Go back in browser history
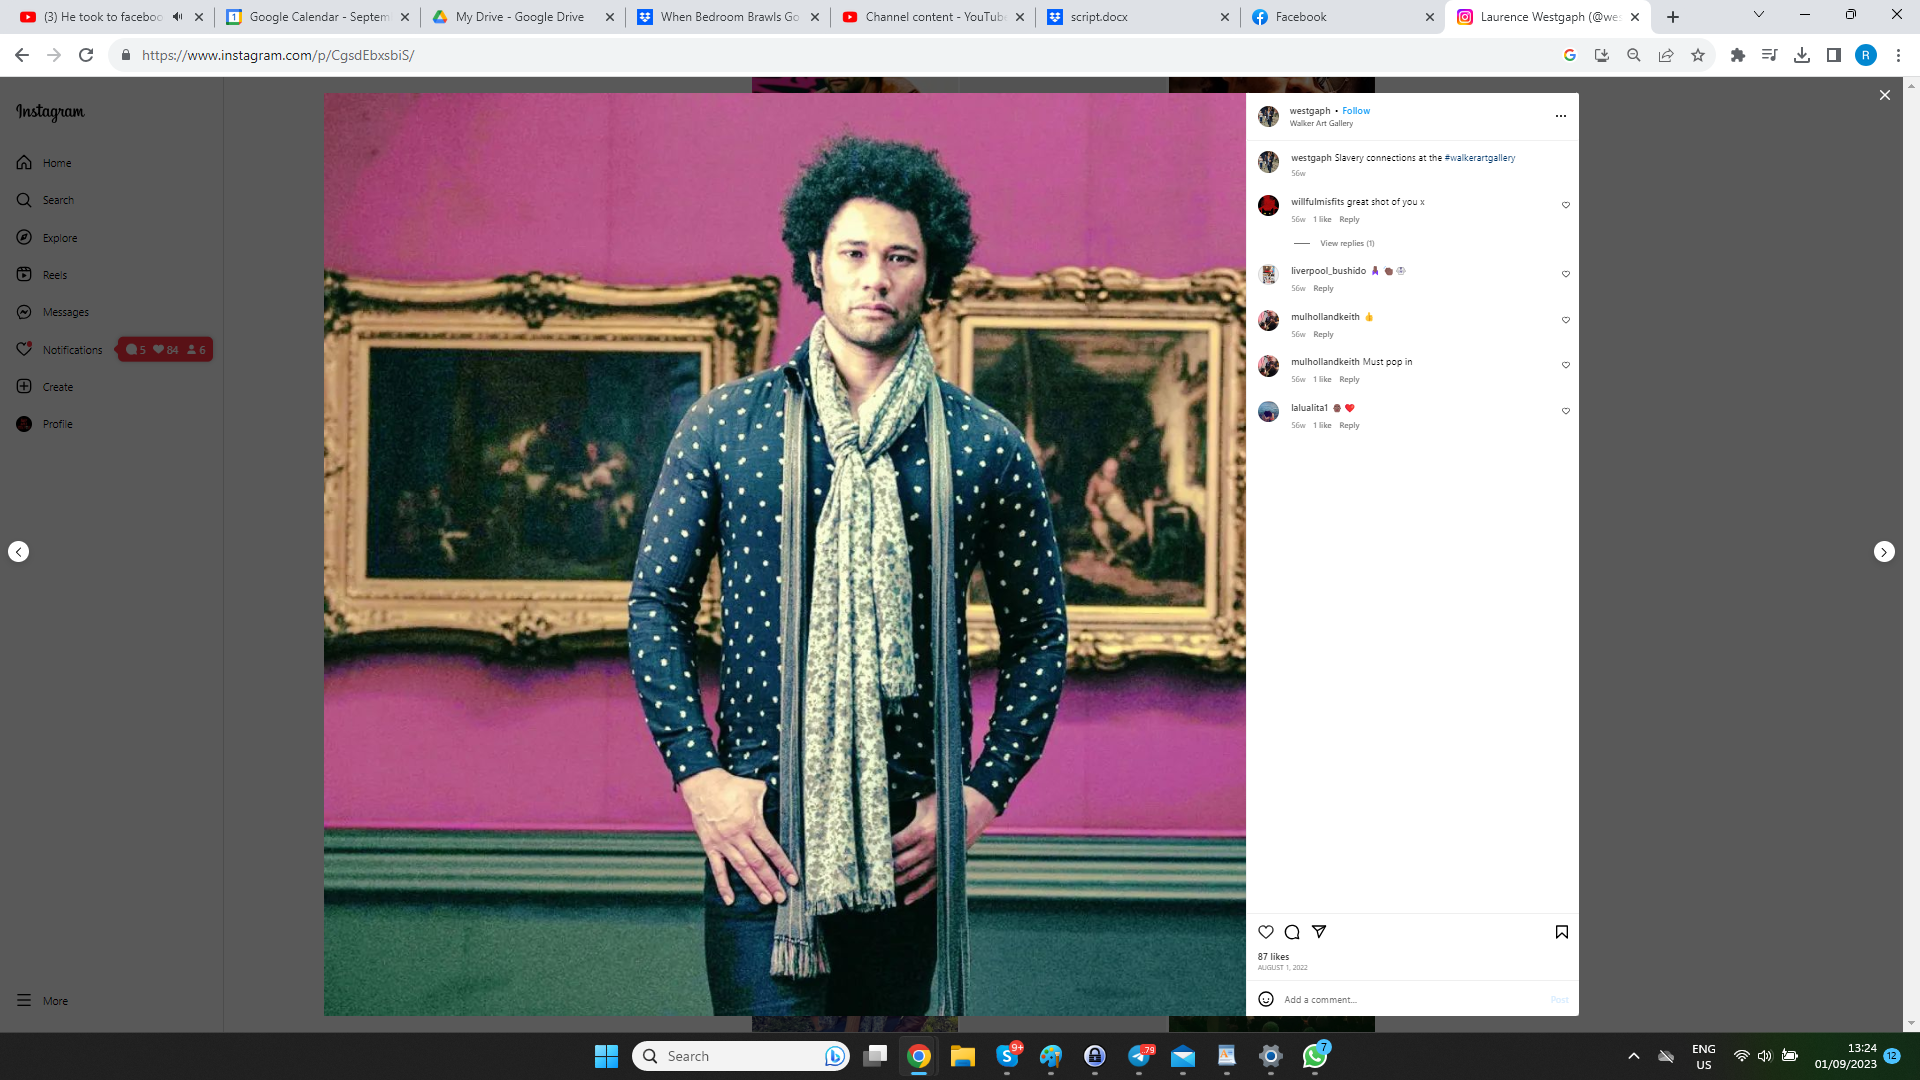 click(22, 55)
